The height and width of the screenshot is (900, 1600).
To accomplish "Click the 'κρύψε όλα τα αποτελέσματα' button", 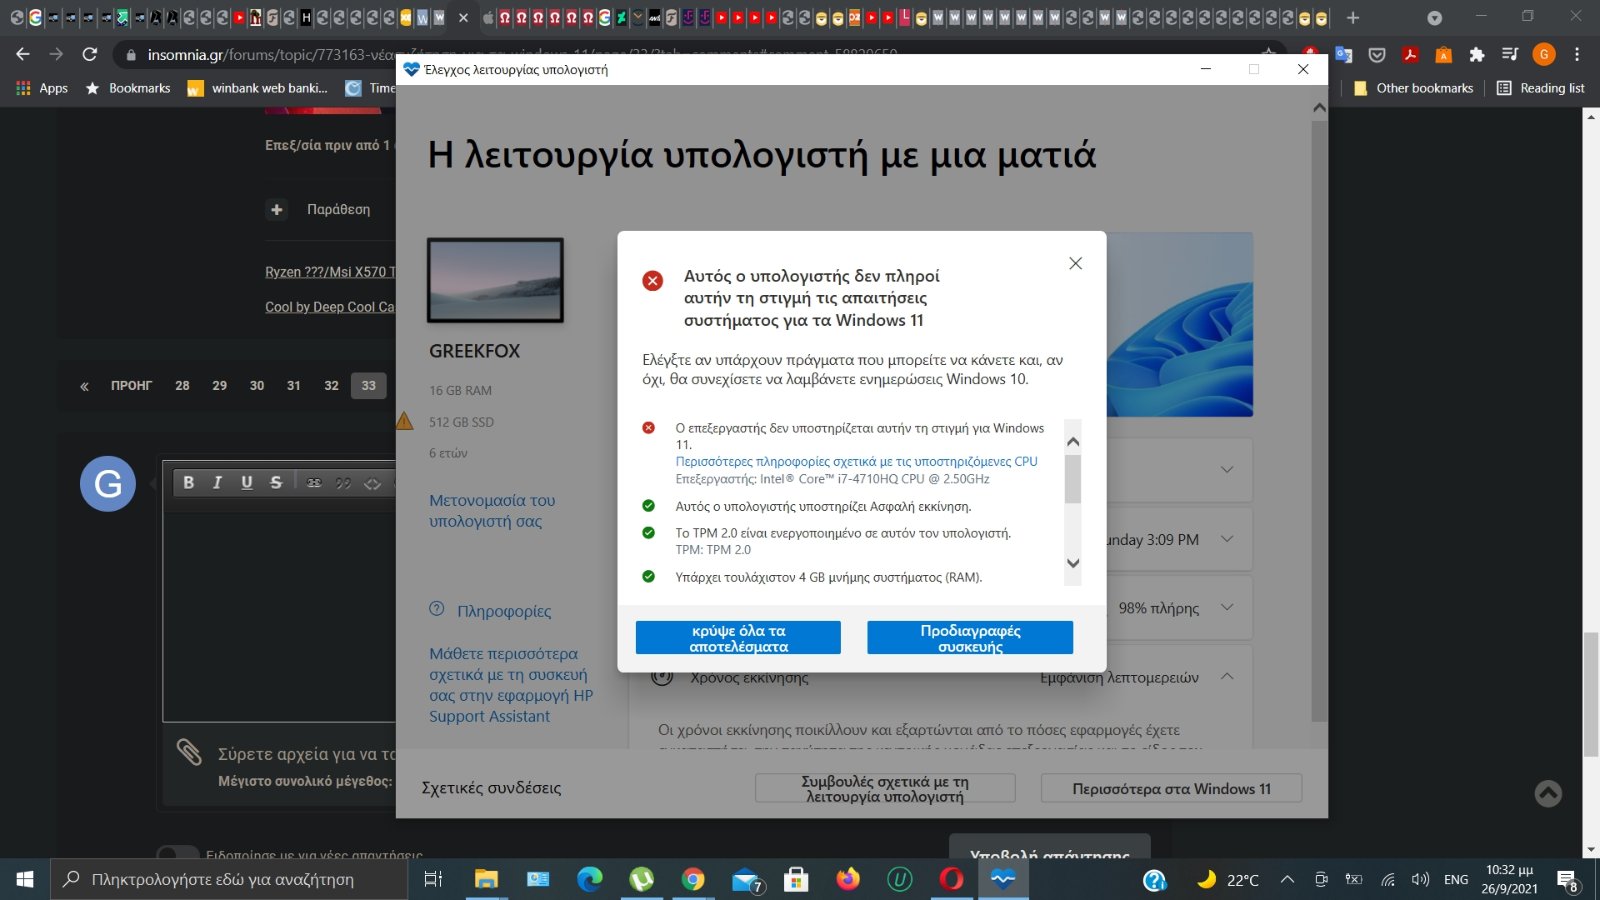I will pyautogui.click(x=738, y=638).
